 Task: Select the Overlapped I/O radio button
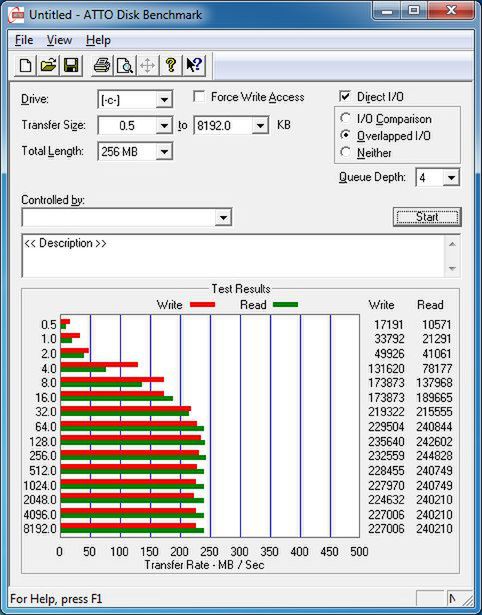346,135
